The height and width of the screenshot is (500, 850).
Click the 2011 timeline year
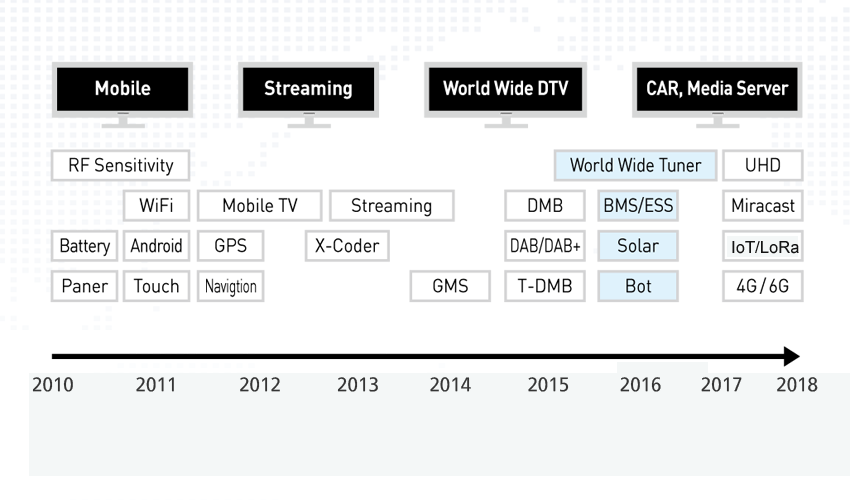pos(156,384)
